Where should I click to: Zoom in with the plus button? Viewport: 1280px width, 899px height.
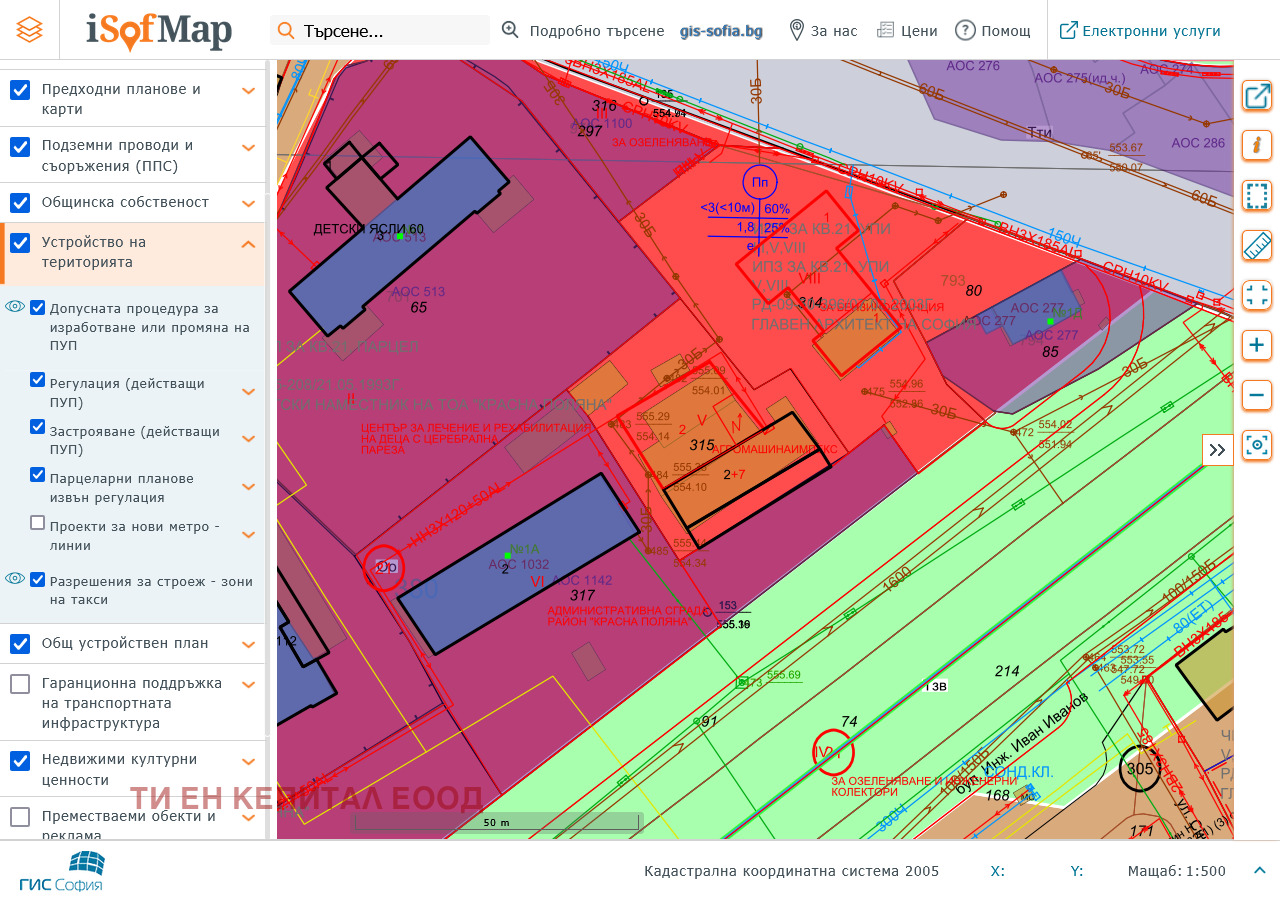[x=1257, y=346]
